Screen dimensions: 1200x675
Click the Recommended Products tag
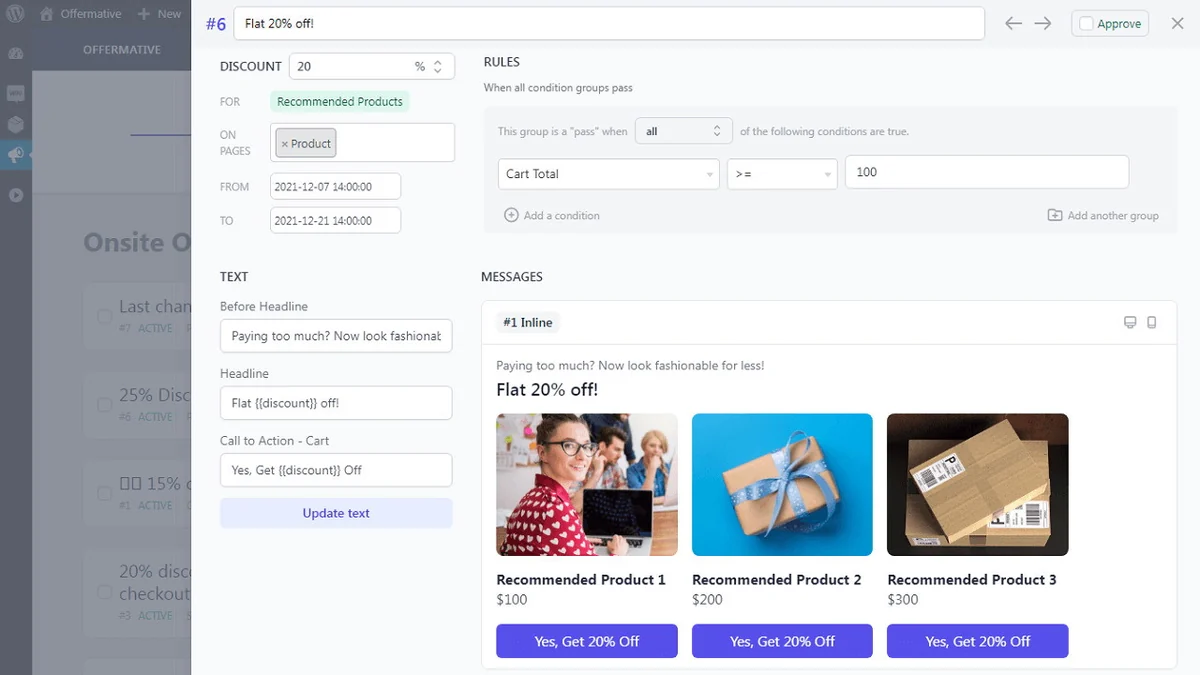(x=340, y=101)
